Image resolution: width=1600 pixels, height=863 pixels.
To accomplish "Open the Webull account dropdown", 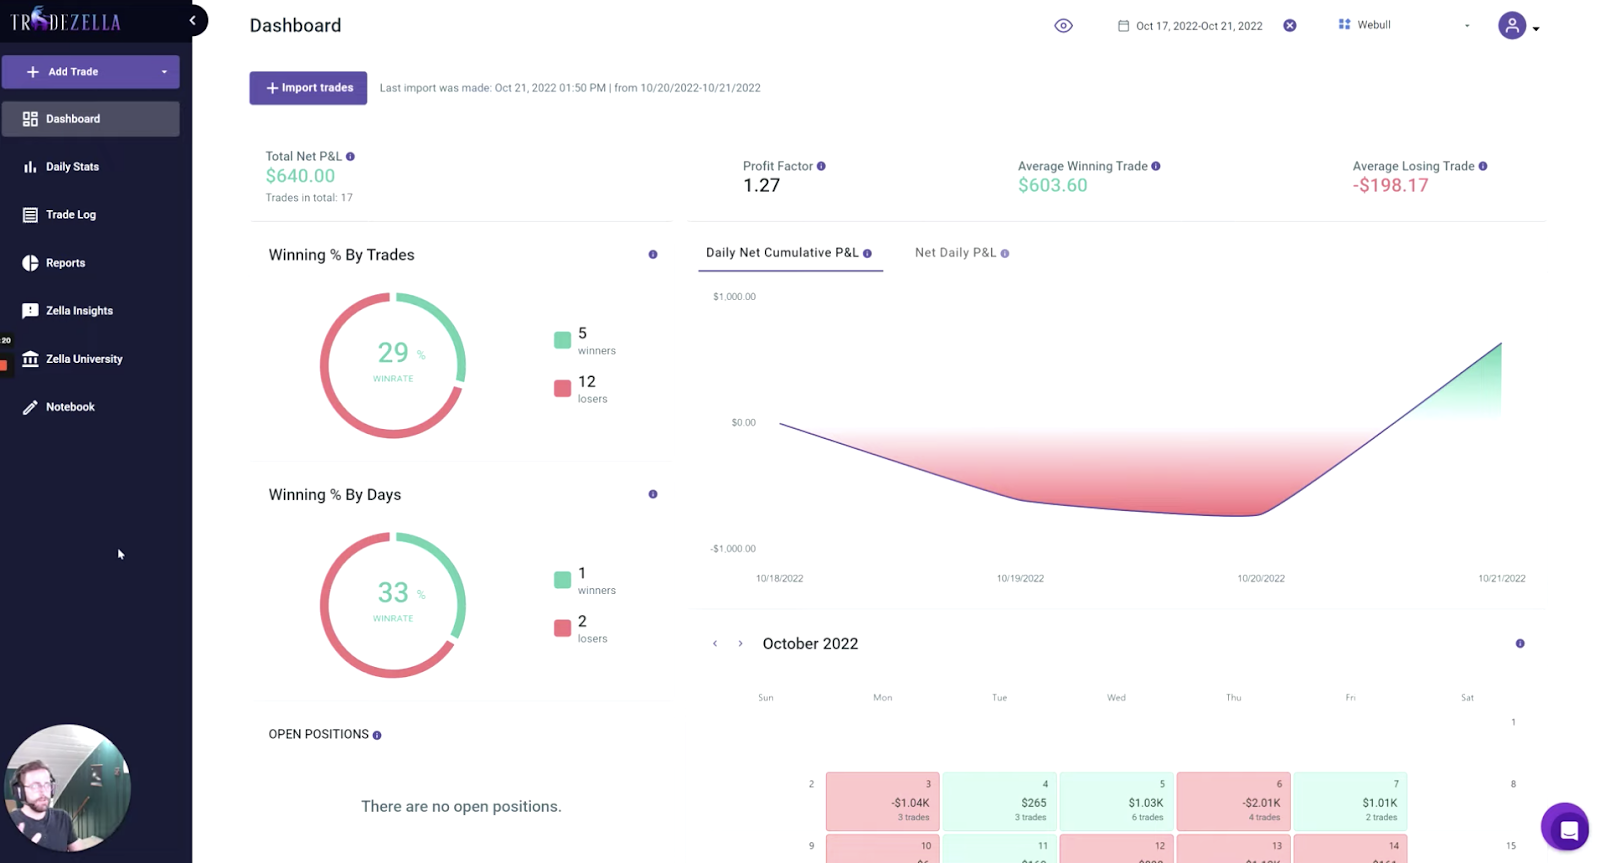I will (x=1465, y=25).
